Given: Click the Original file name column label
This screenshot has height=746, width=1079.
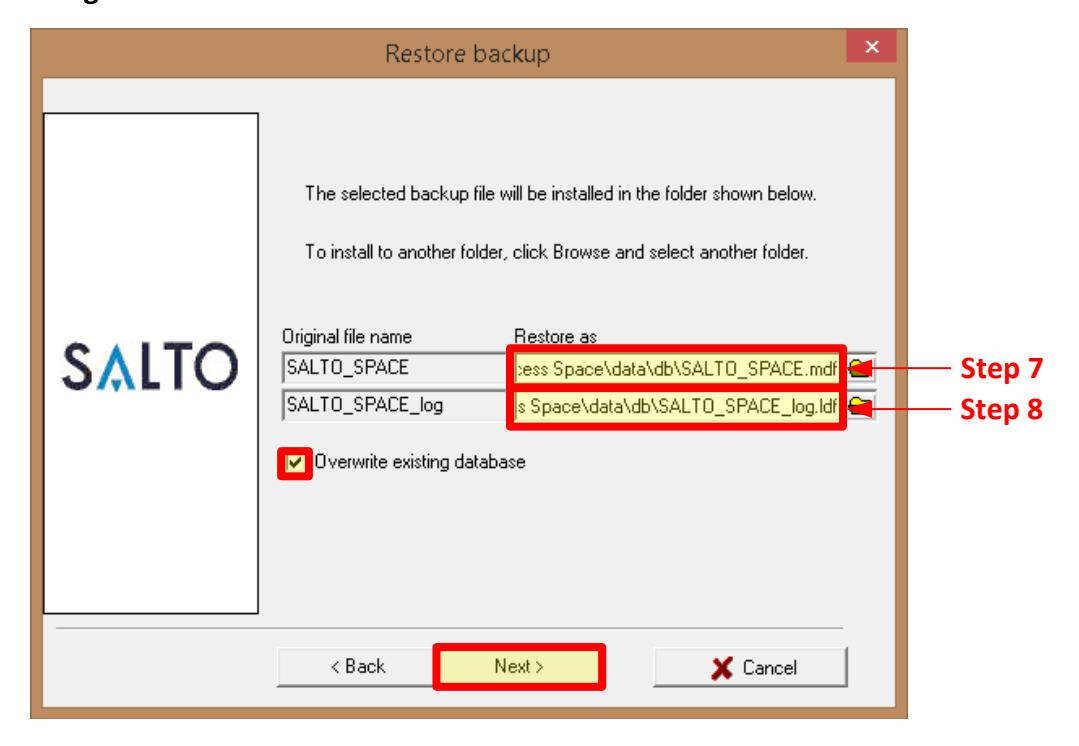Looking at the screenshot, I should [347, 337].
